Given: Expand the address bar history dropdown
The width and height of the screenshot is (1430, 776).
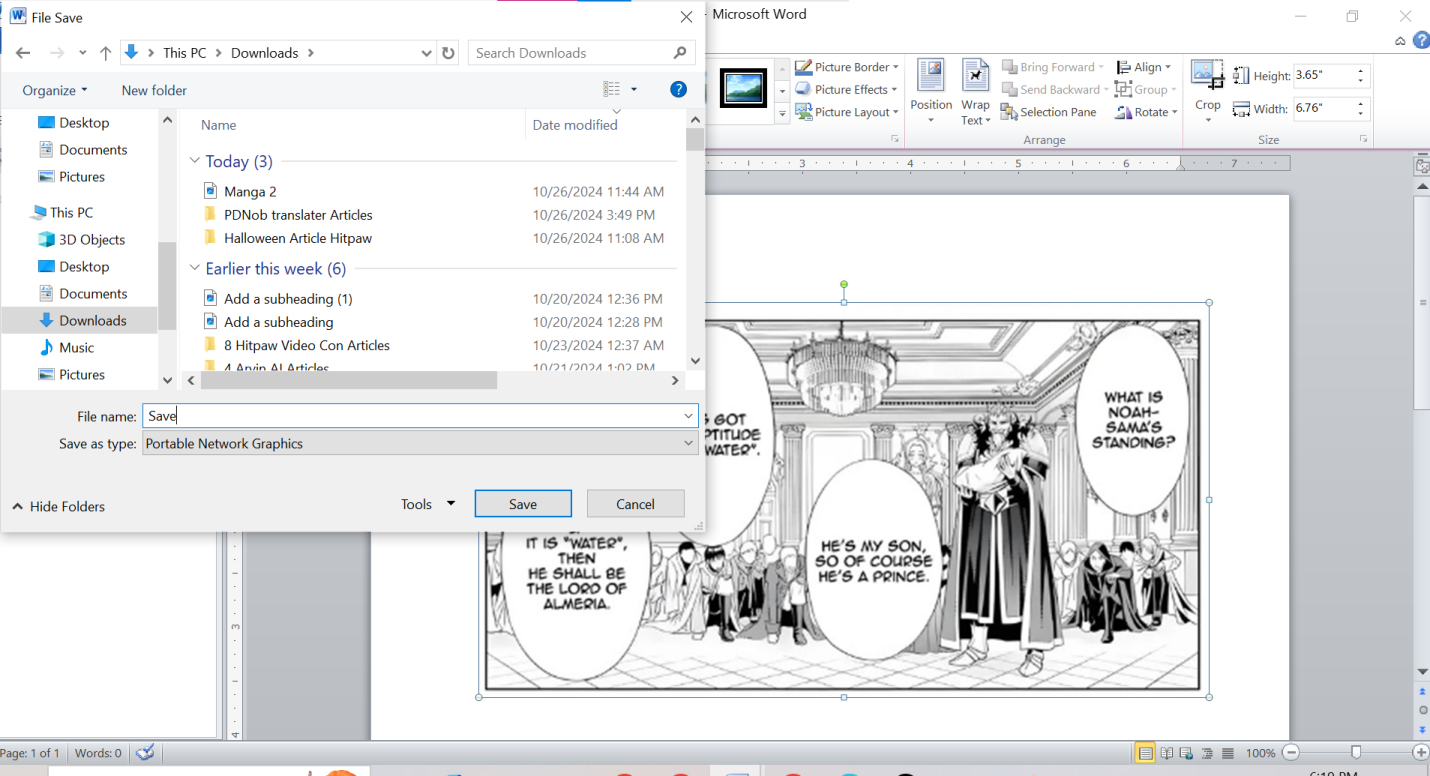Looking at the screenshot, I should [x=427, y=52].
